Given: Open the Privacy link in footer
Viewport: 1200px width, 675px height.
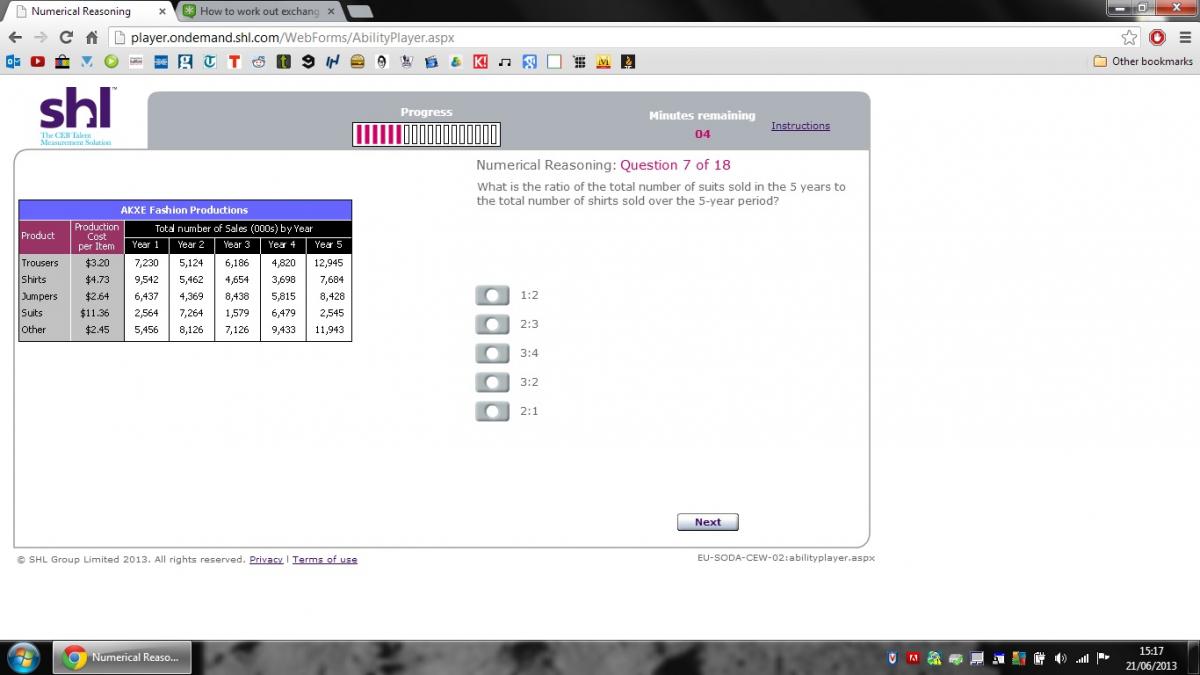Looking at the screenshot, I should pyautogui.click(x=266, y=560).
